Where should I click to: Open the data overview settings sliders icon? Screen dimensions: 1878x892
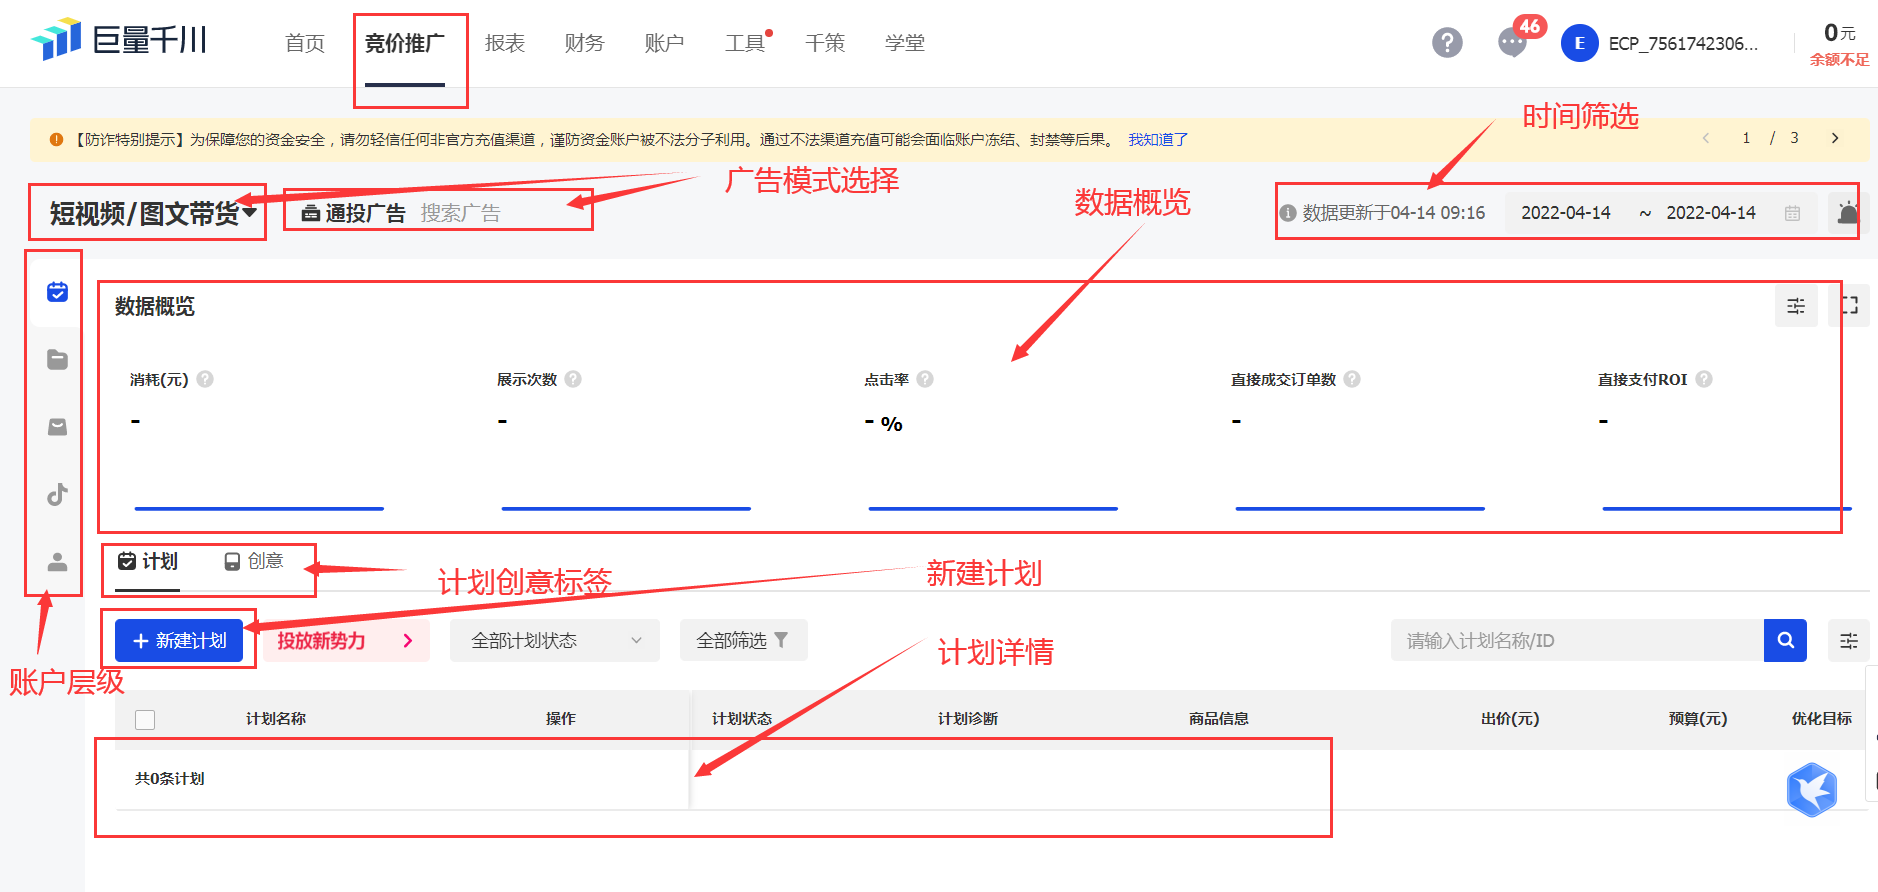1796,306
